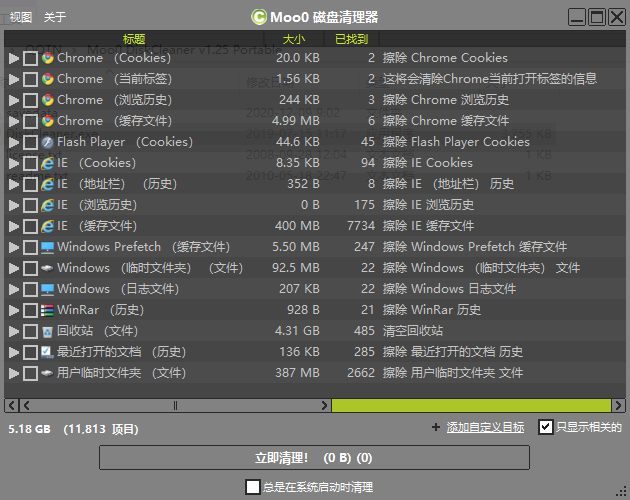Click the 2662 found count for 用户临时文件夹
The height and width of the screenshot is (500, 630).
(x=361, y=373)
